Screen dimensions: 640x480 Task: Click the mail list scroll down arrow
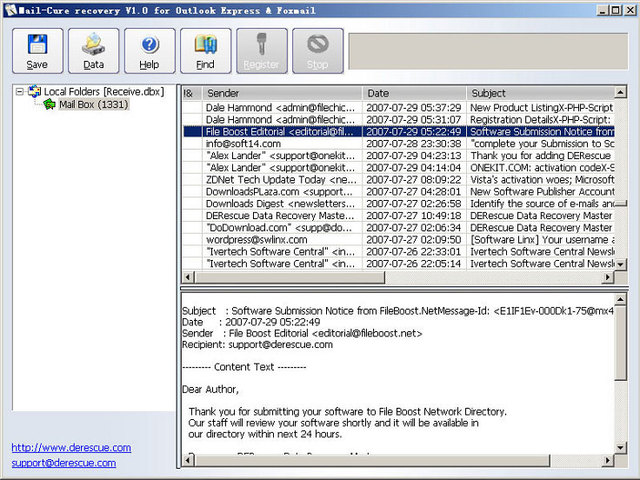[620, 264]
